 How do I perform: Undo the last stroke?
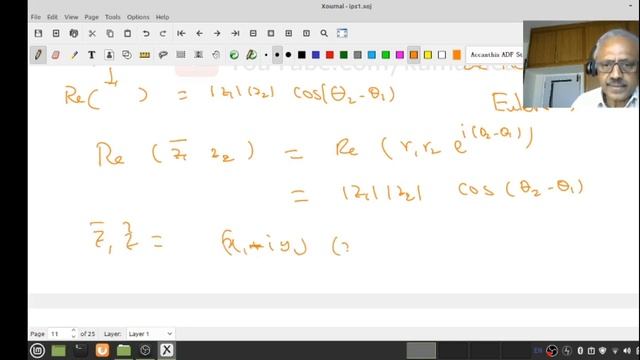coord(146,33)
